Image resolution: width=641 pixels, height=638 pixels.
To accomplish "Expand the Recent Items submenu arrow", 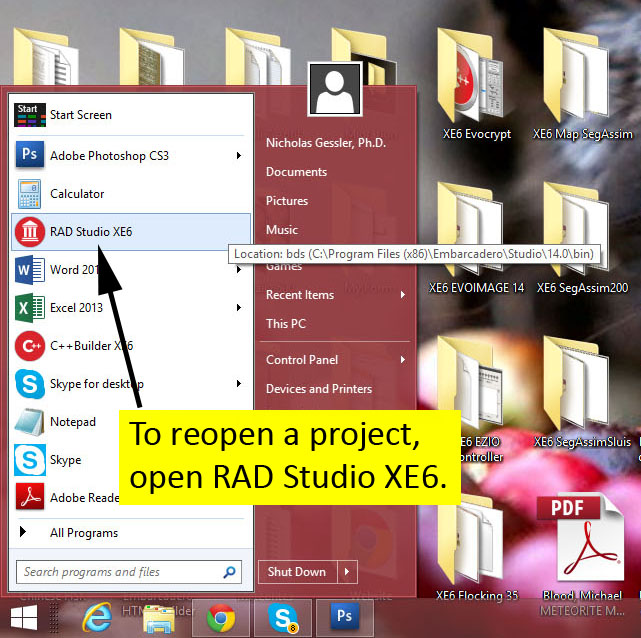I will (x=403, y=295).
